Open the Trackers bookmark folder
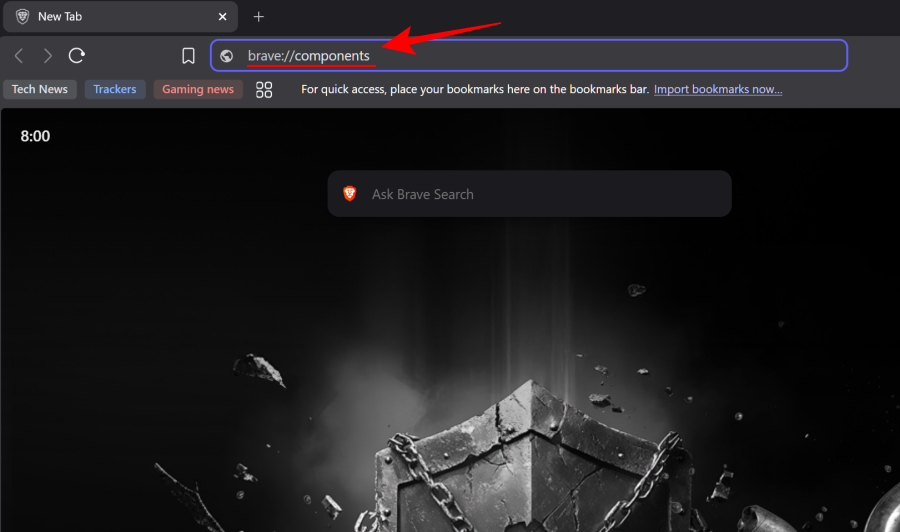Viewport: 900px width, 532px height. pyautogui.click(x=115, y=90)
